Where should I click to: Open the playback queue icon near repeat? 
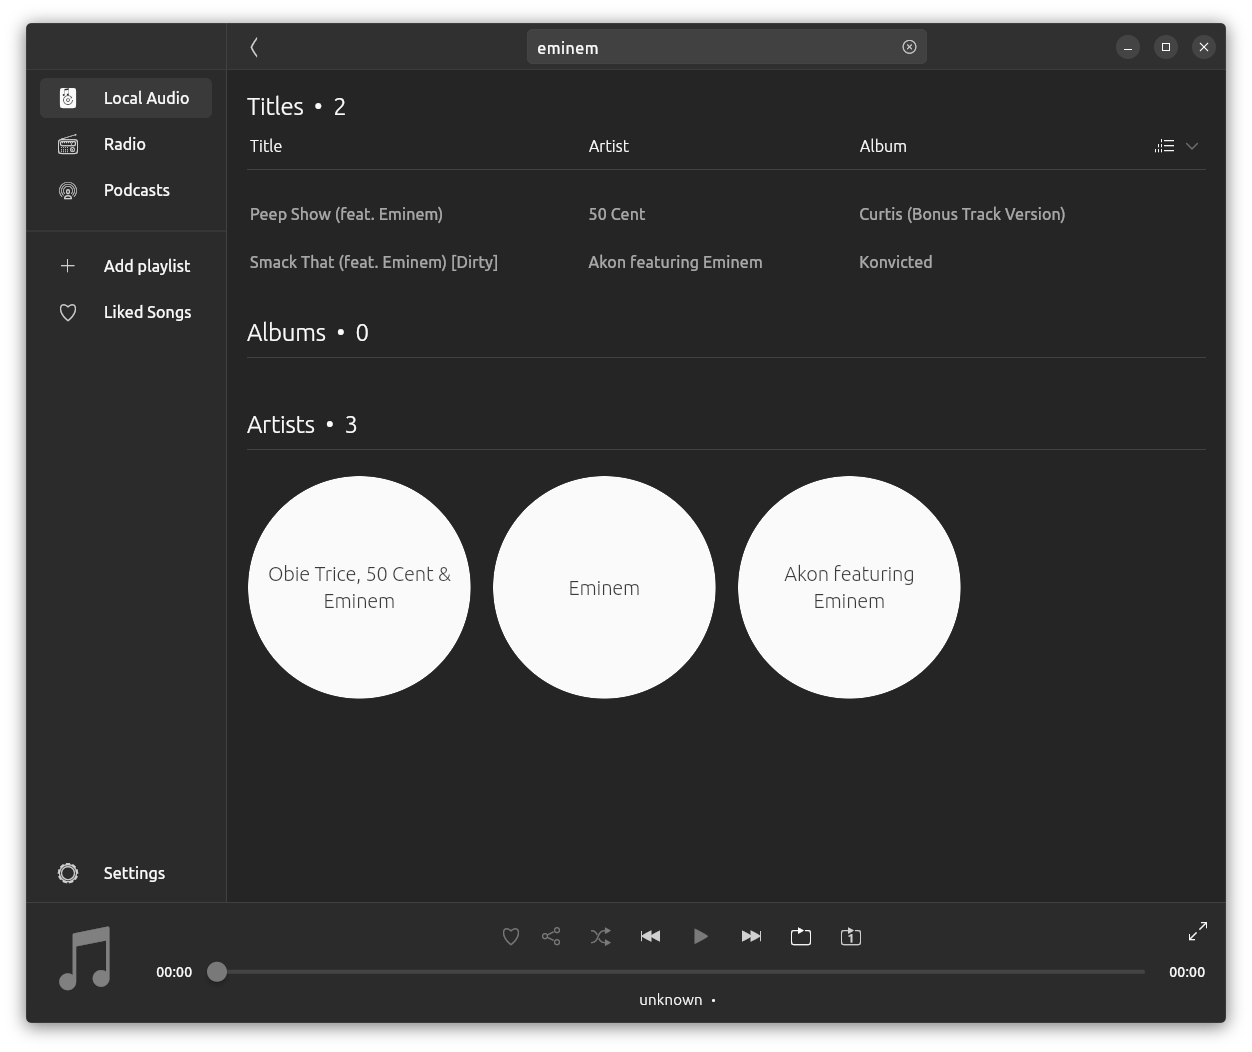click(850, 936)
